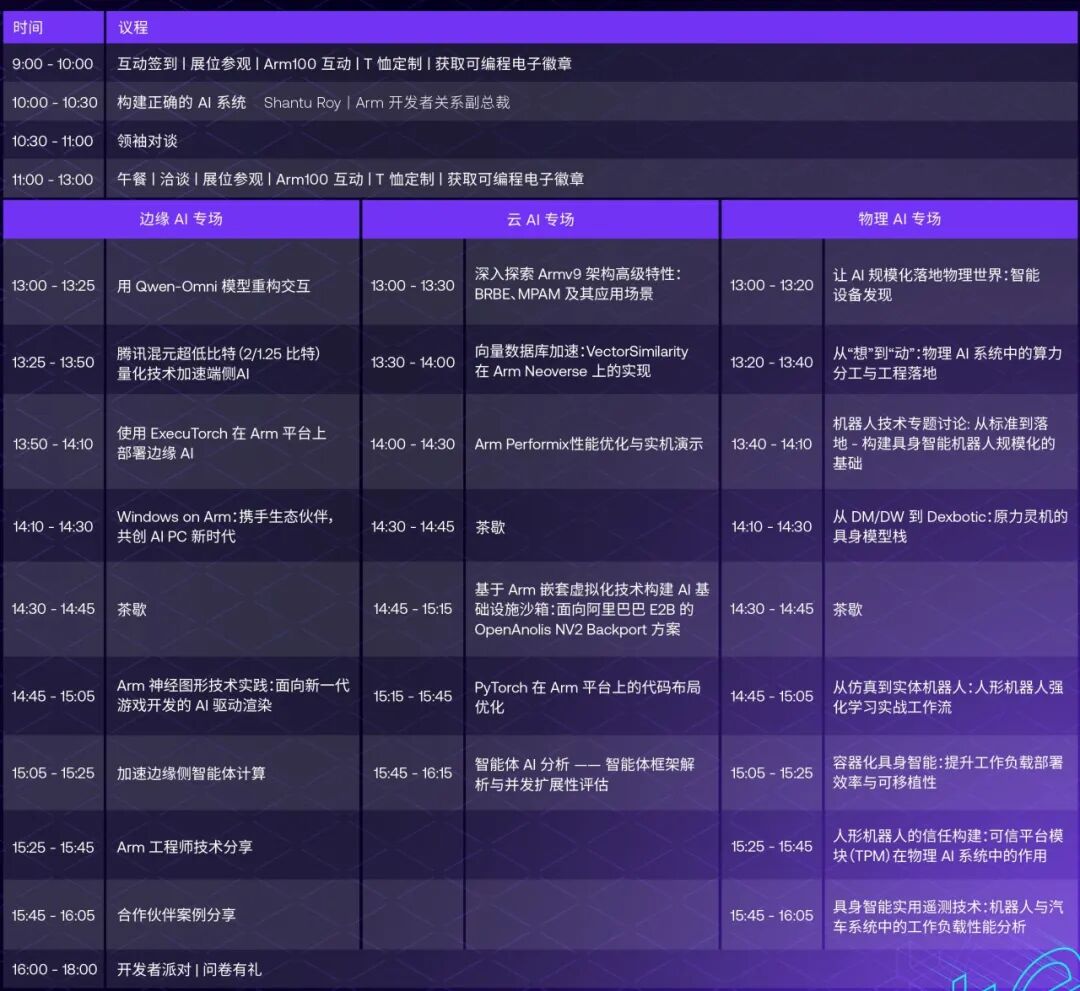Click the 时间 column header

coord(28,28)
